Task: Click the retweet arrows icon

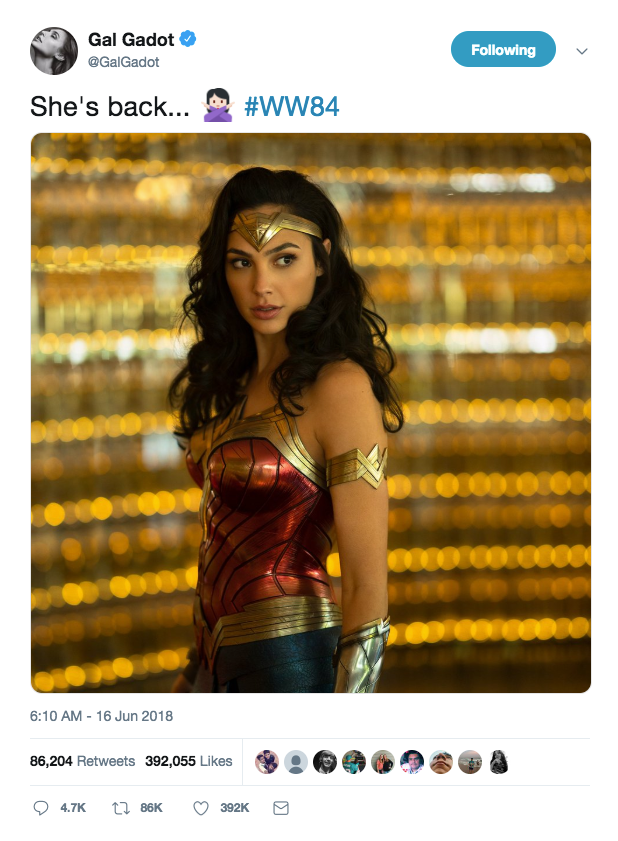Action: coord(121,808)
